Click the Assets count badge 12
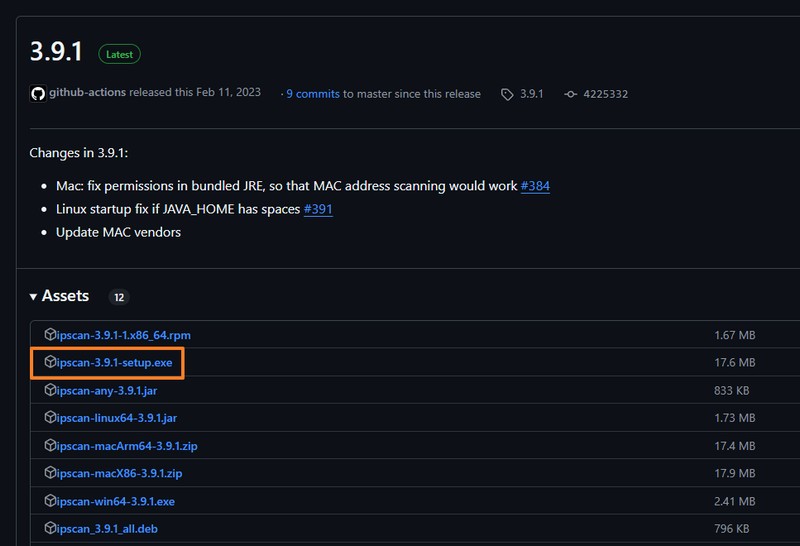Screen dimensions: 800x546 pos(119,297)
